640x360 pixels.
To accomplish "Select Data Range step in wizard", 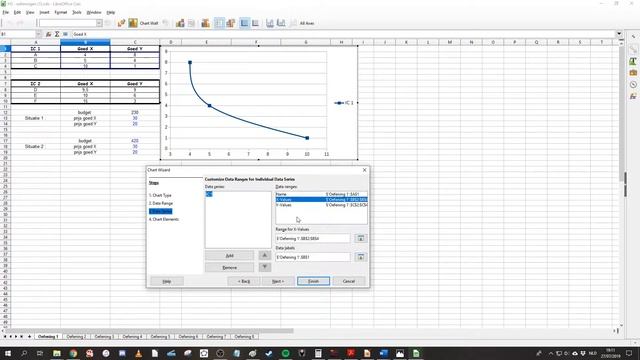I will pos(161,203).
